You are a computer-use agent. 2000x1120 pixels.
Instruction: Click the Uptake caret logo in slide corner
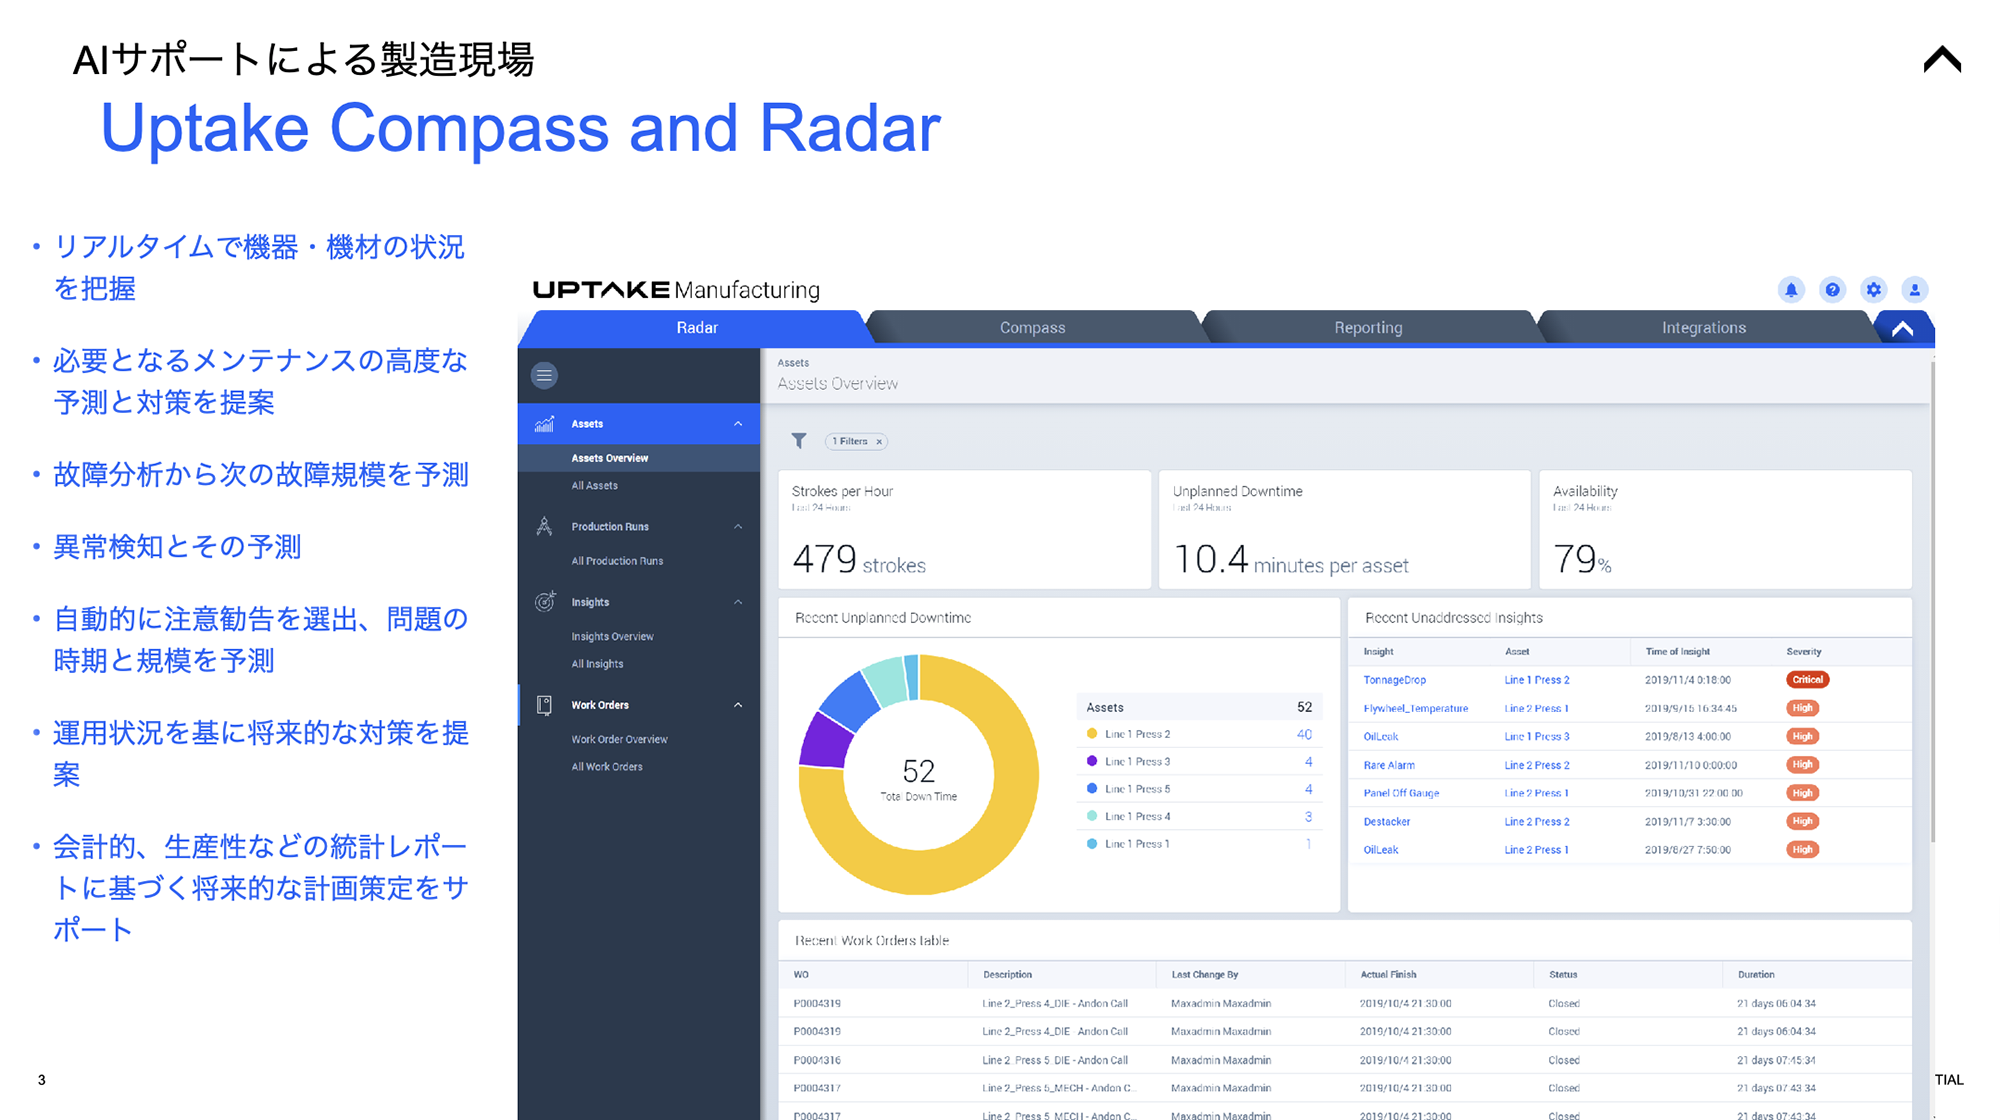coord(1942,60)
